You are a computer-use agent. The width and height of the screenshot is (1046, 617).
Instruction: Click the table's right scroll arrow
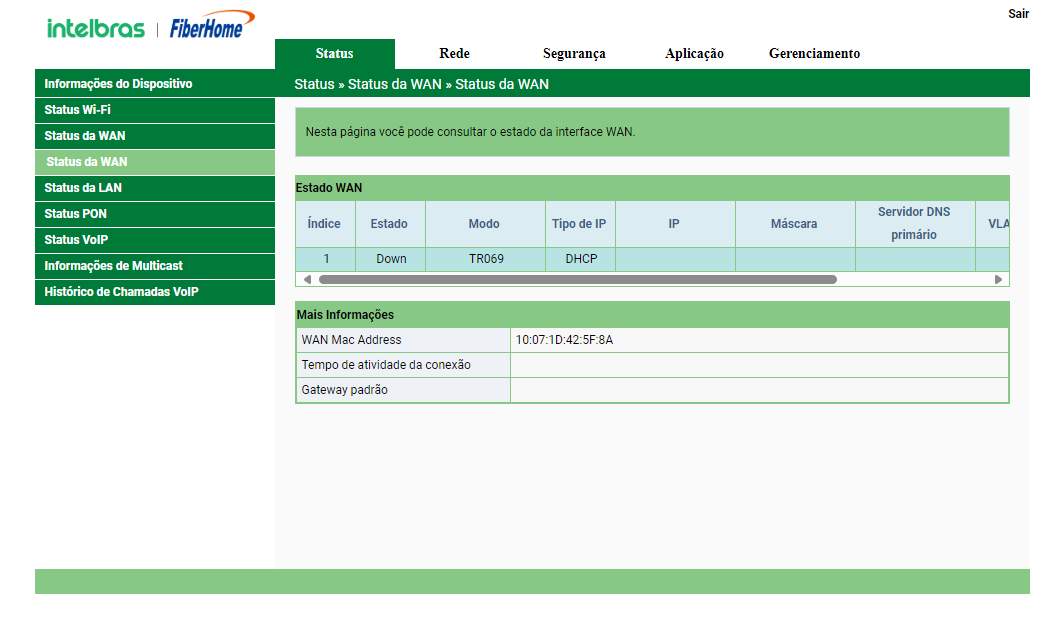click(x=999, y=279)
